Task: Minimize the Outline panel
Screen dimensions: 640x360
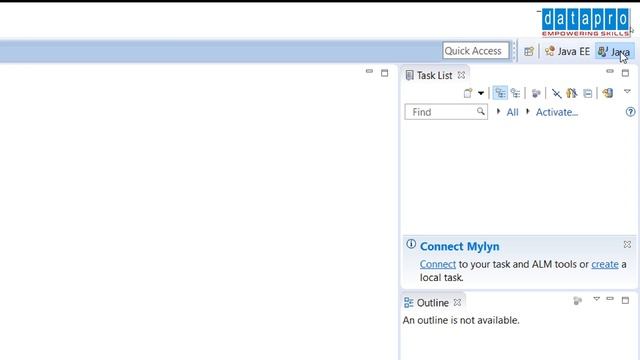Action: pos(610,299)
